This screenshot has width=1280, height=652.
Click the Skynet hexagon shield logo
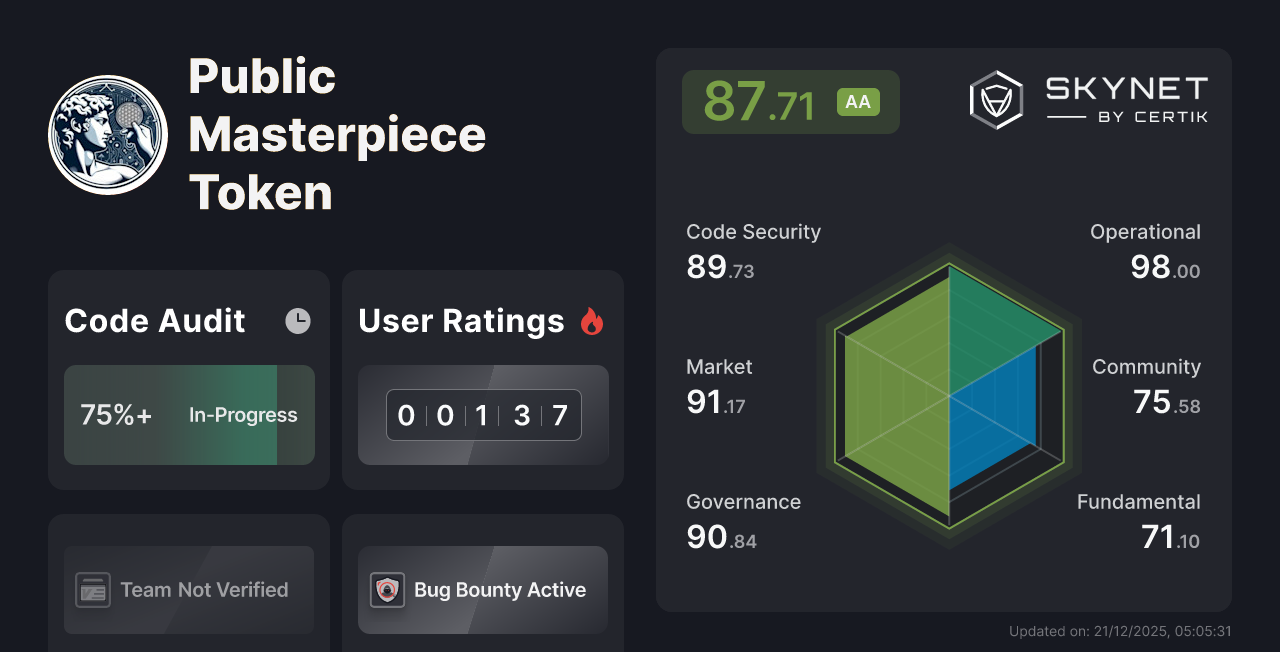pos(996,98)
